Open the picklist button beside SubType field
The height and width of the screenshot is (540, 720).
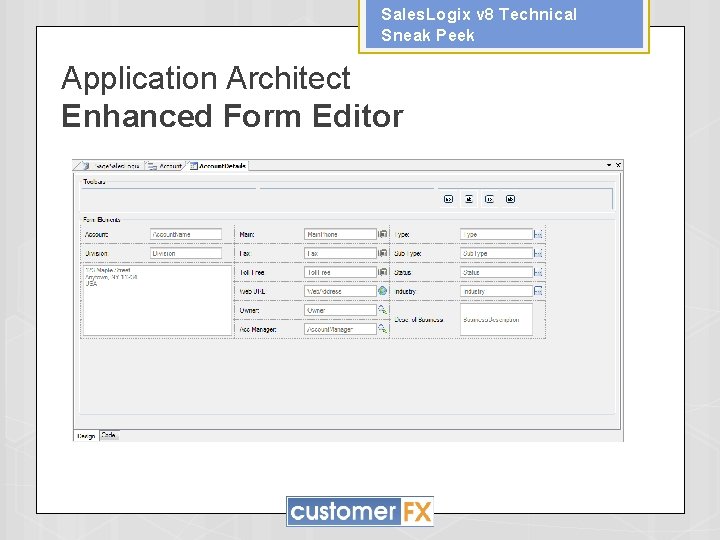538,253
